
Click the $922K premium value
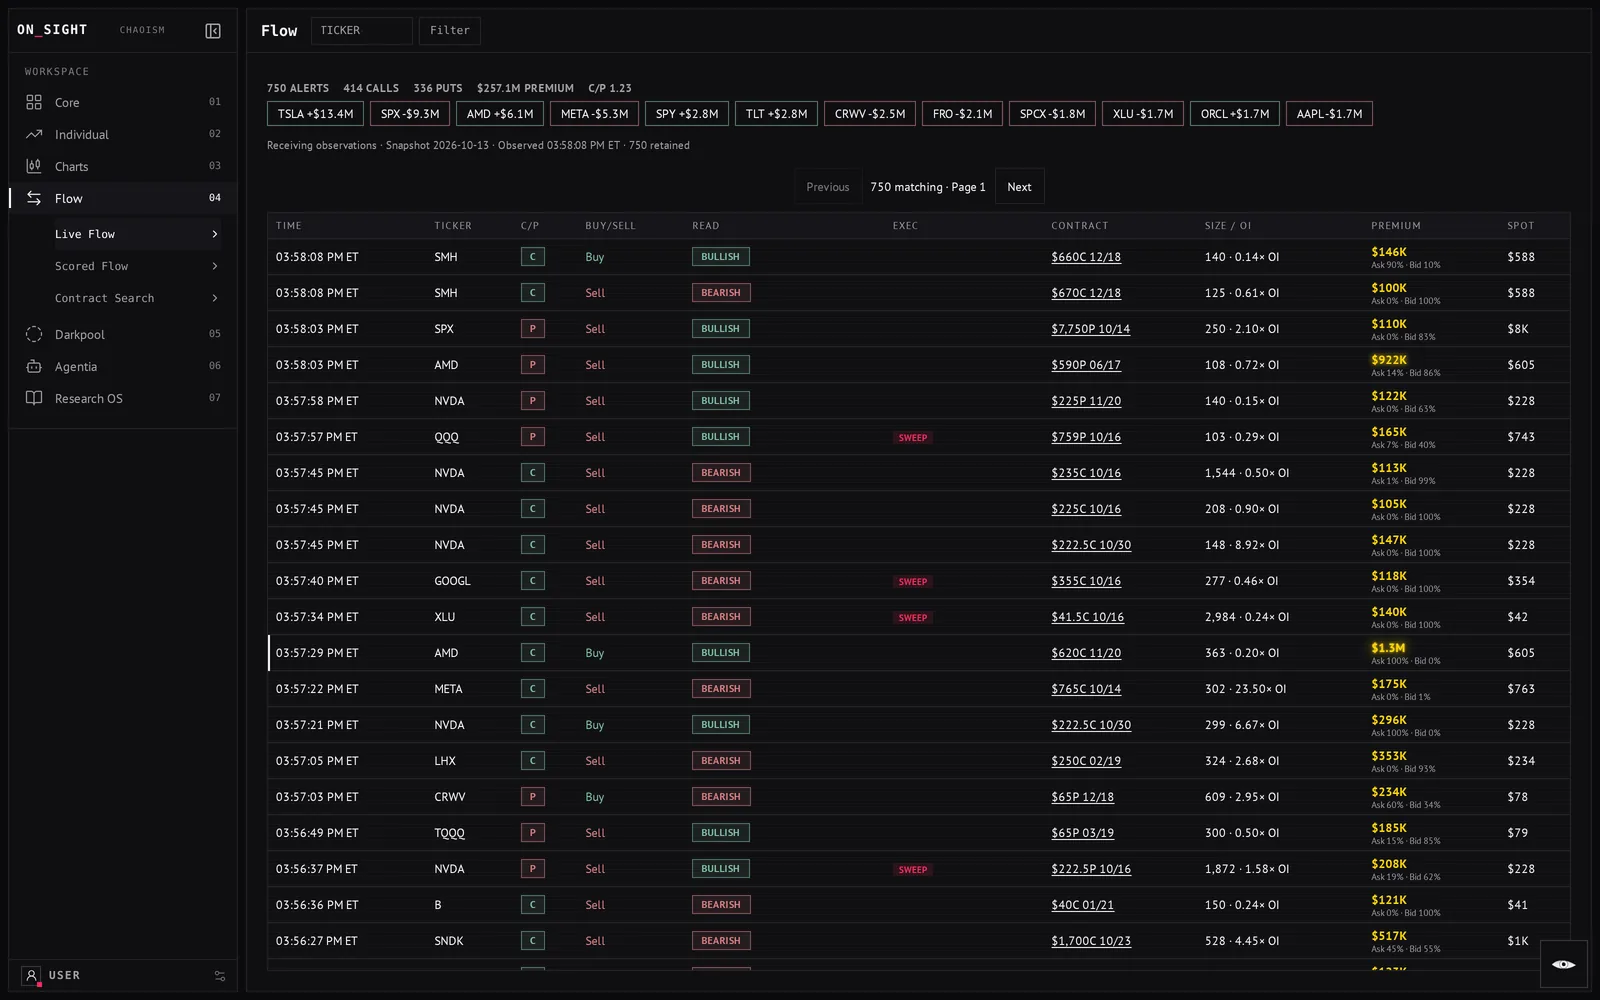pos(1389,360)
